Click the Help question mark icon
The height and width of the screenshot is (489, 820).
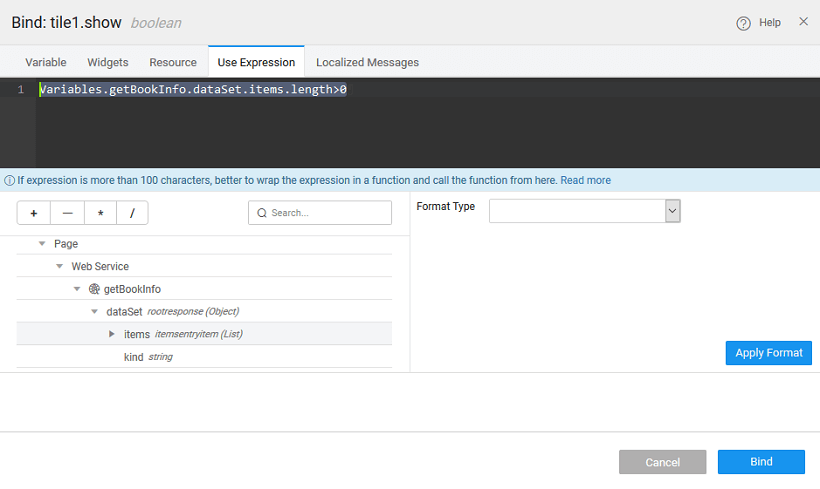(x=743, y=23)
